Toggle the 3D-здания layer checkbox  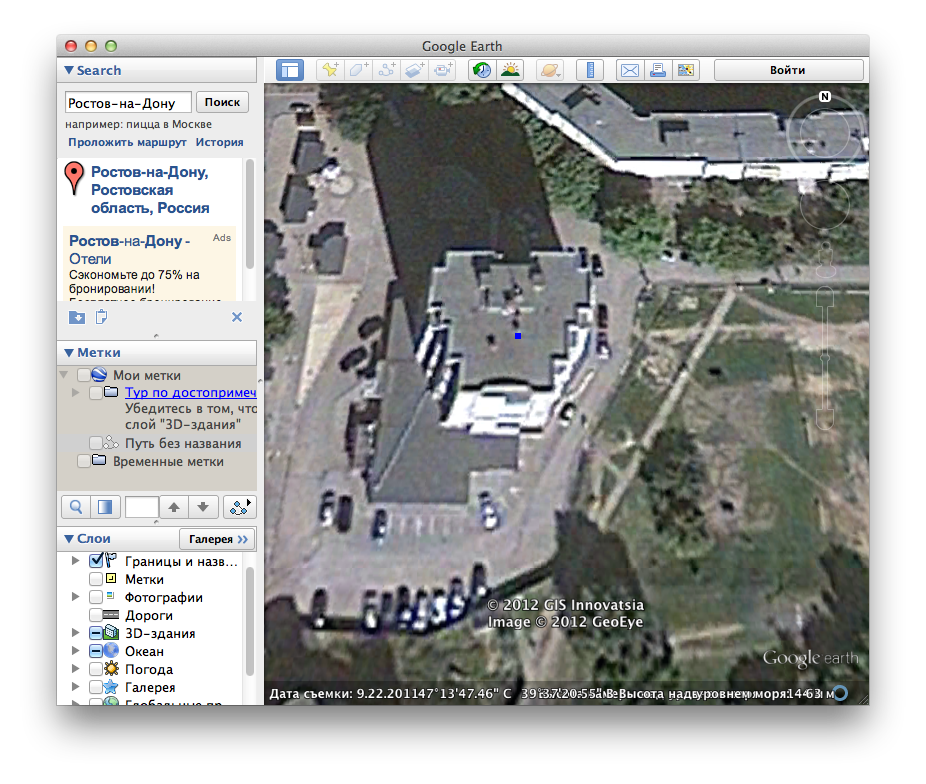pos(96,633)
